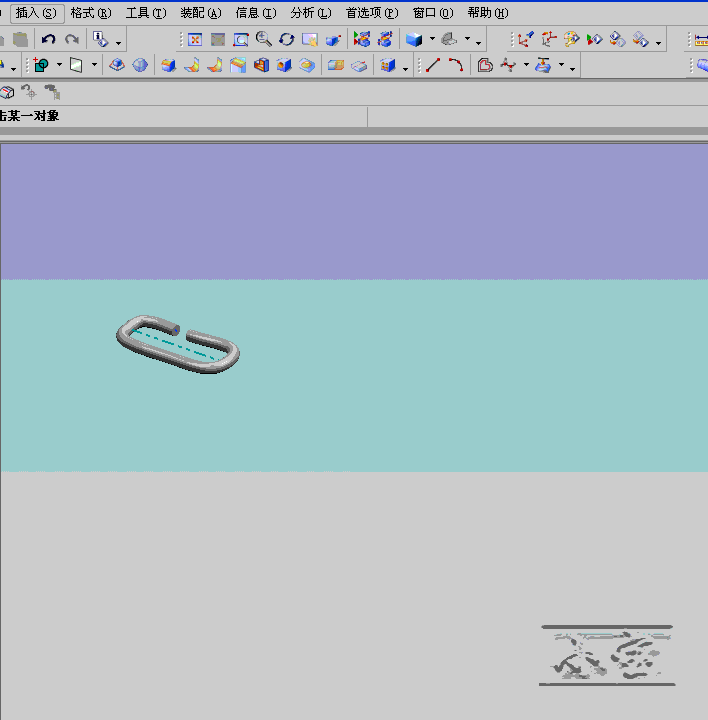Open the 分析(L) menu
This screenshot has width=708, height=720.
click(x=310, y=13)
